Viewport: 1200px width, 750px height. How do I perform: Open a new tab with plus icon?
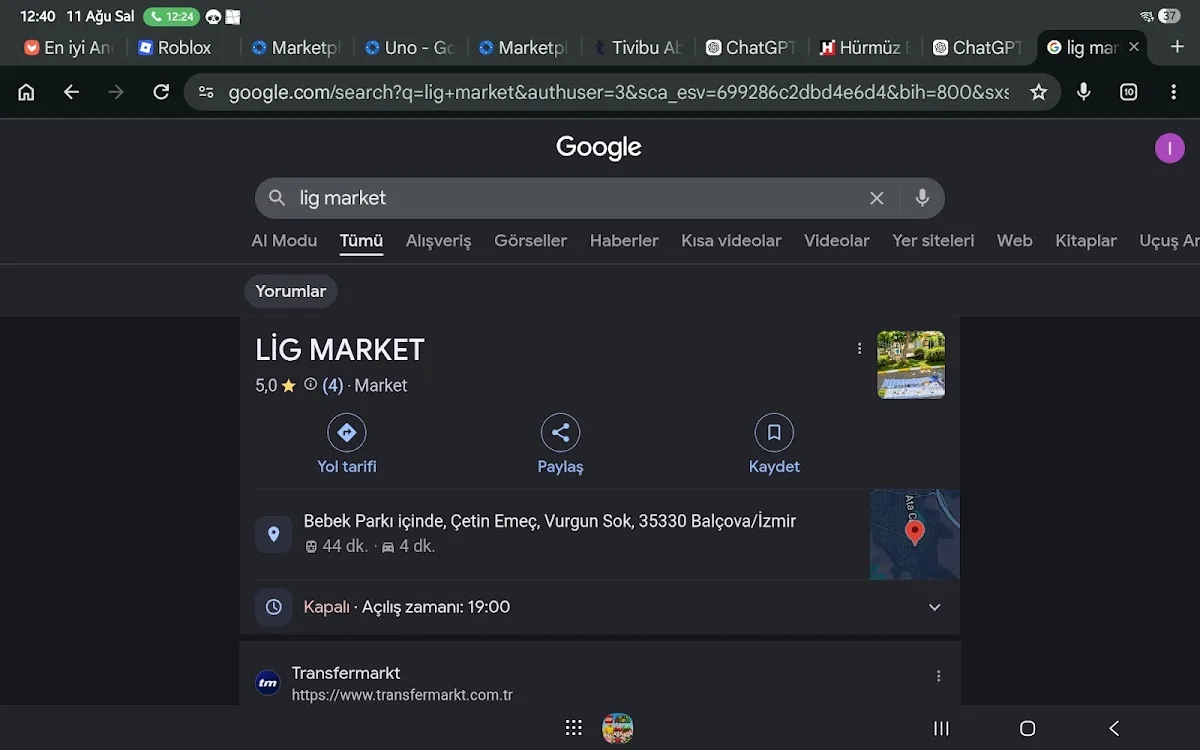pos(1176,47)
